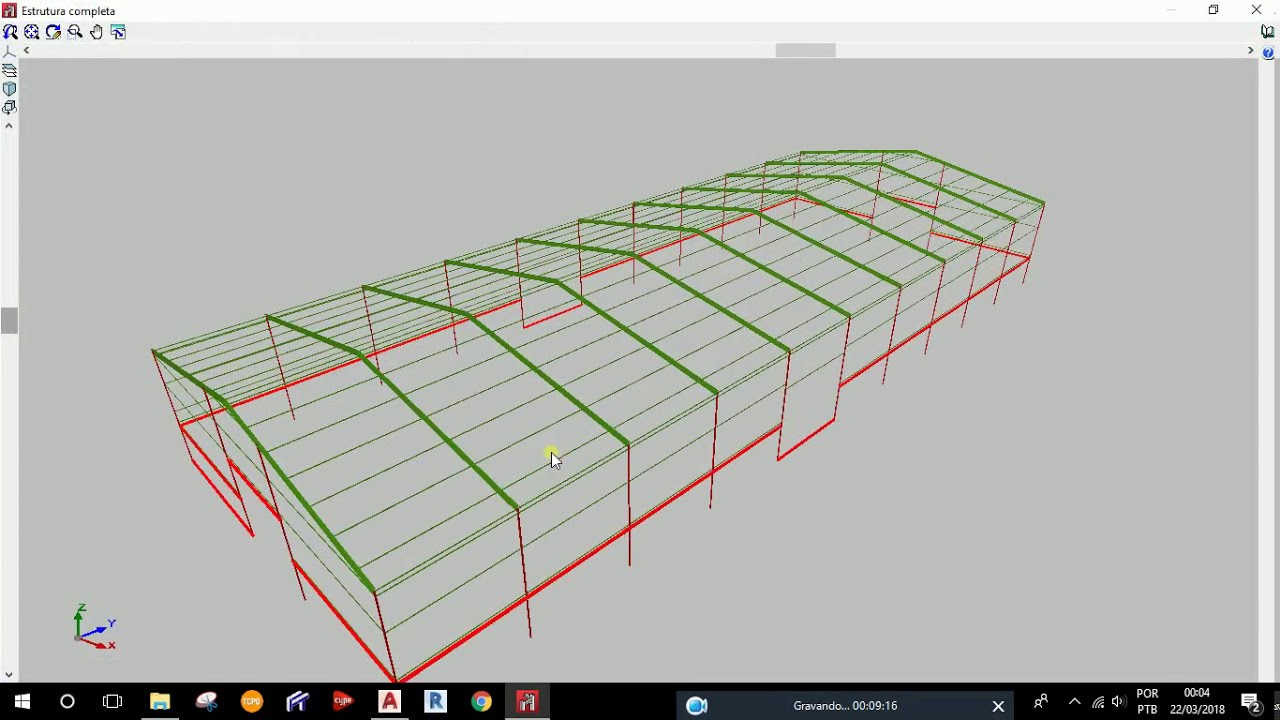
Task: Click the vertical scrollbar thumb at left
Action: coord(9,321)
